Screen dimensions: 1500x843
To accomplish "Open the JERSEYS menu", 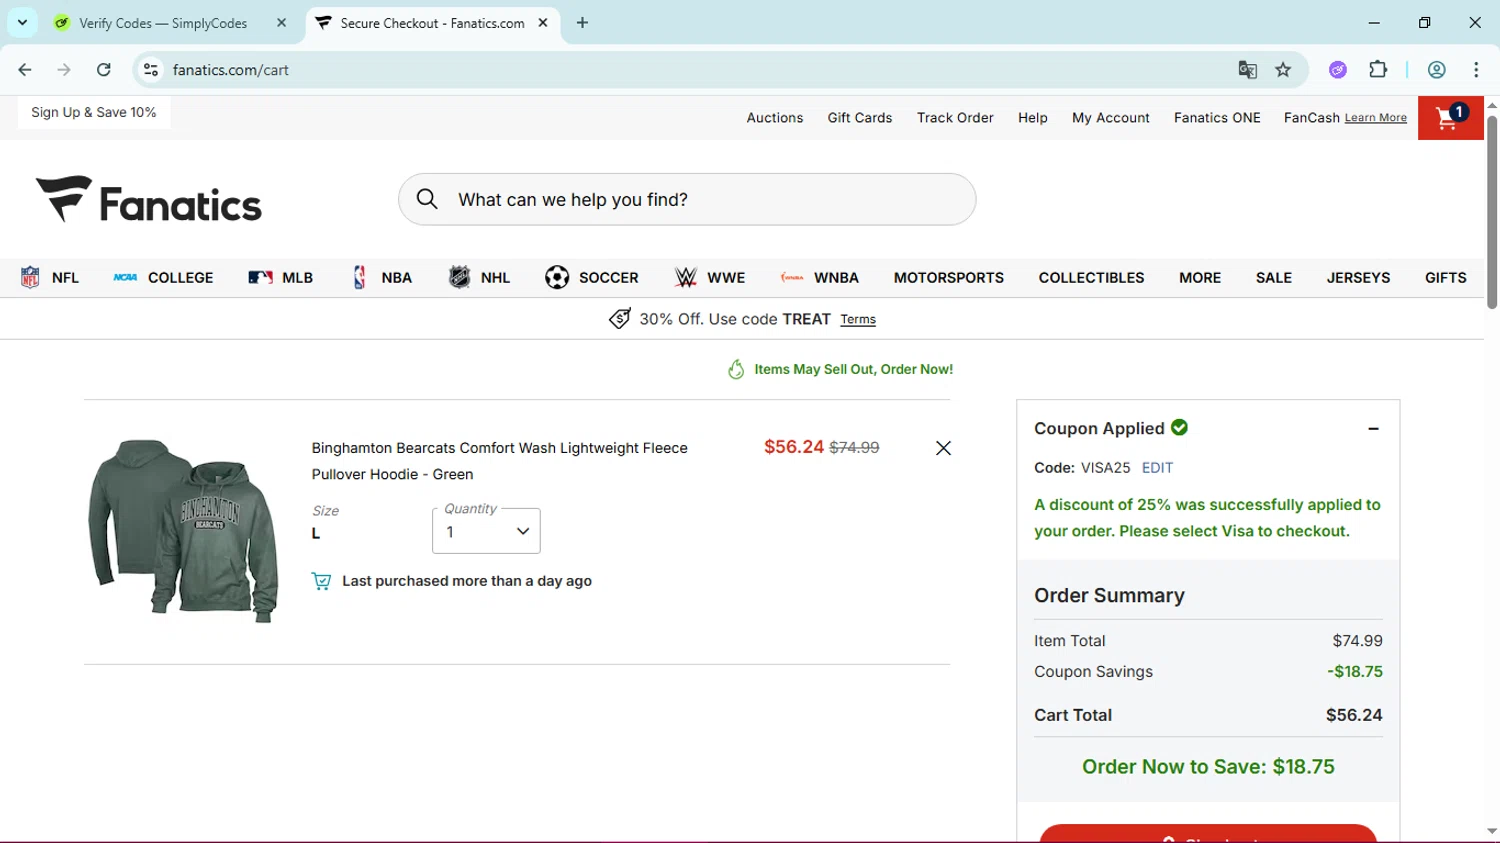I will click(1358, 278).
